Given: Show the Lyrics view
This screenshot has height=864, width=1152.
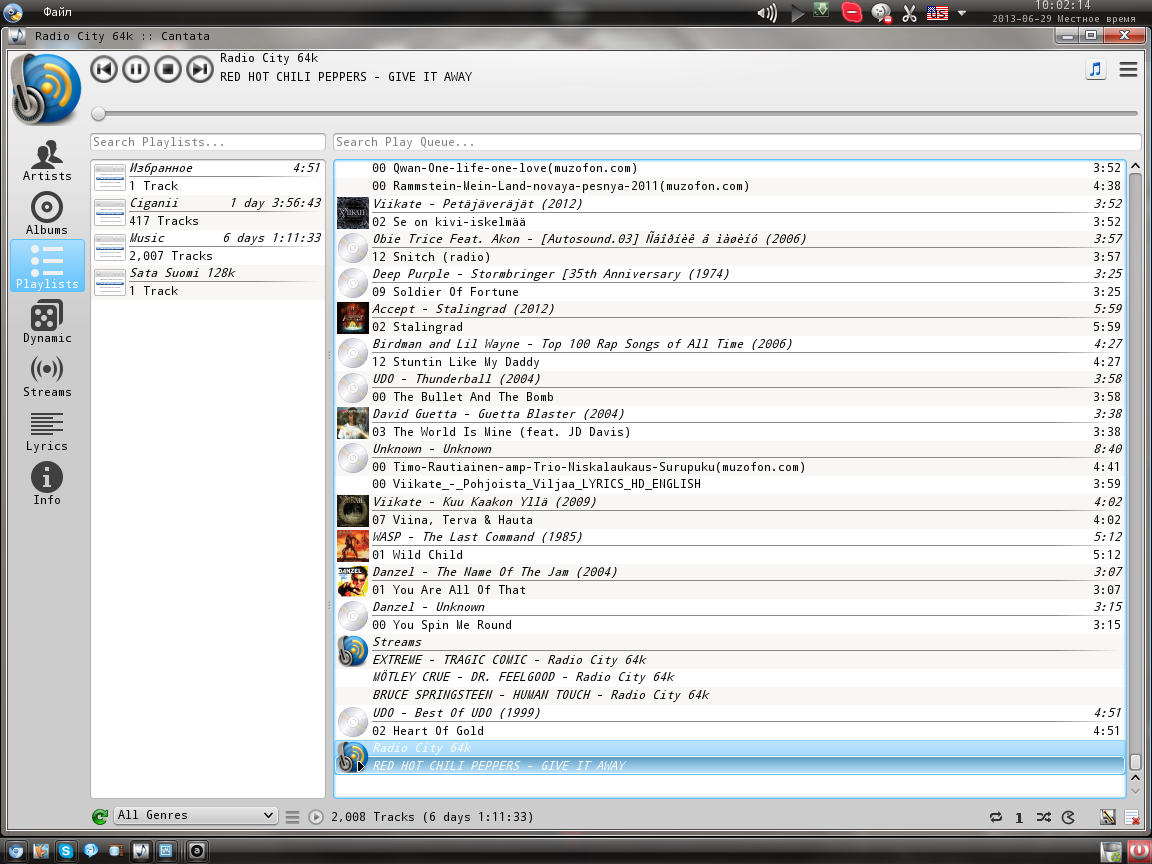Looking at the screenshot, I should click(47, 431).
